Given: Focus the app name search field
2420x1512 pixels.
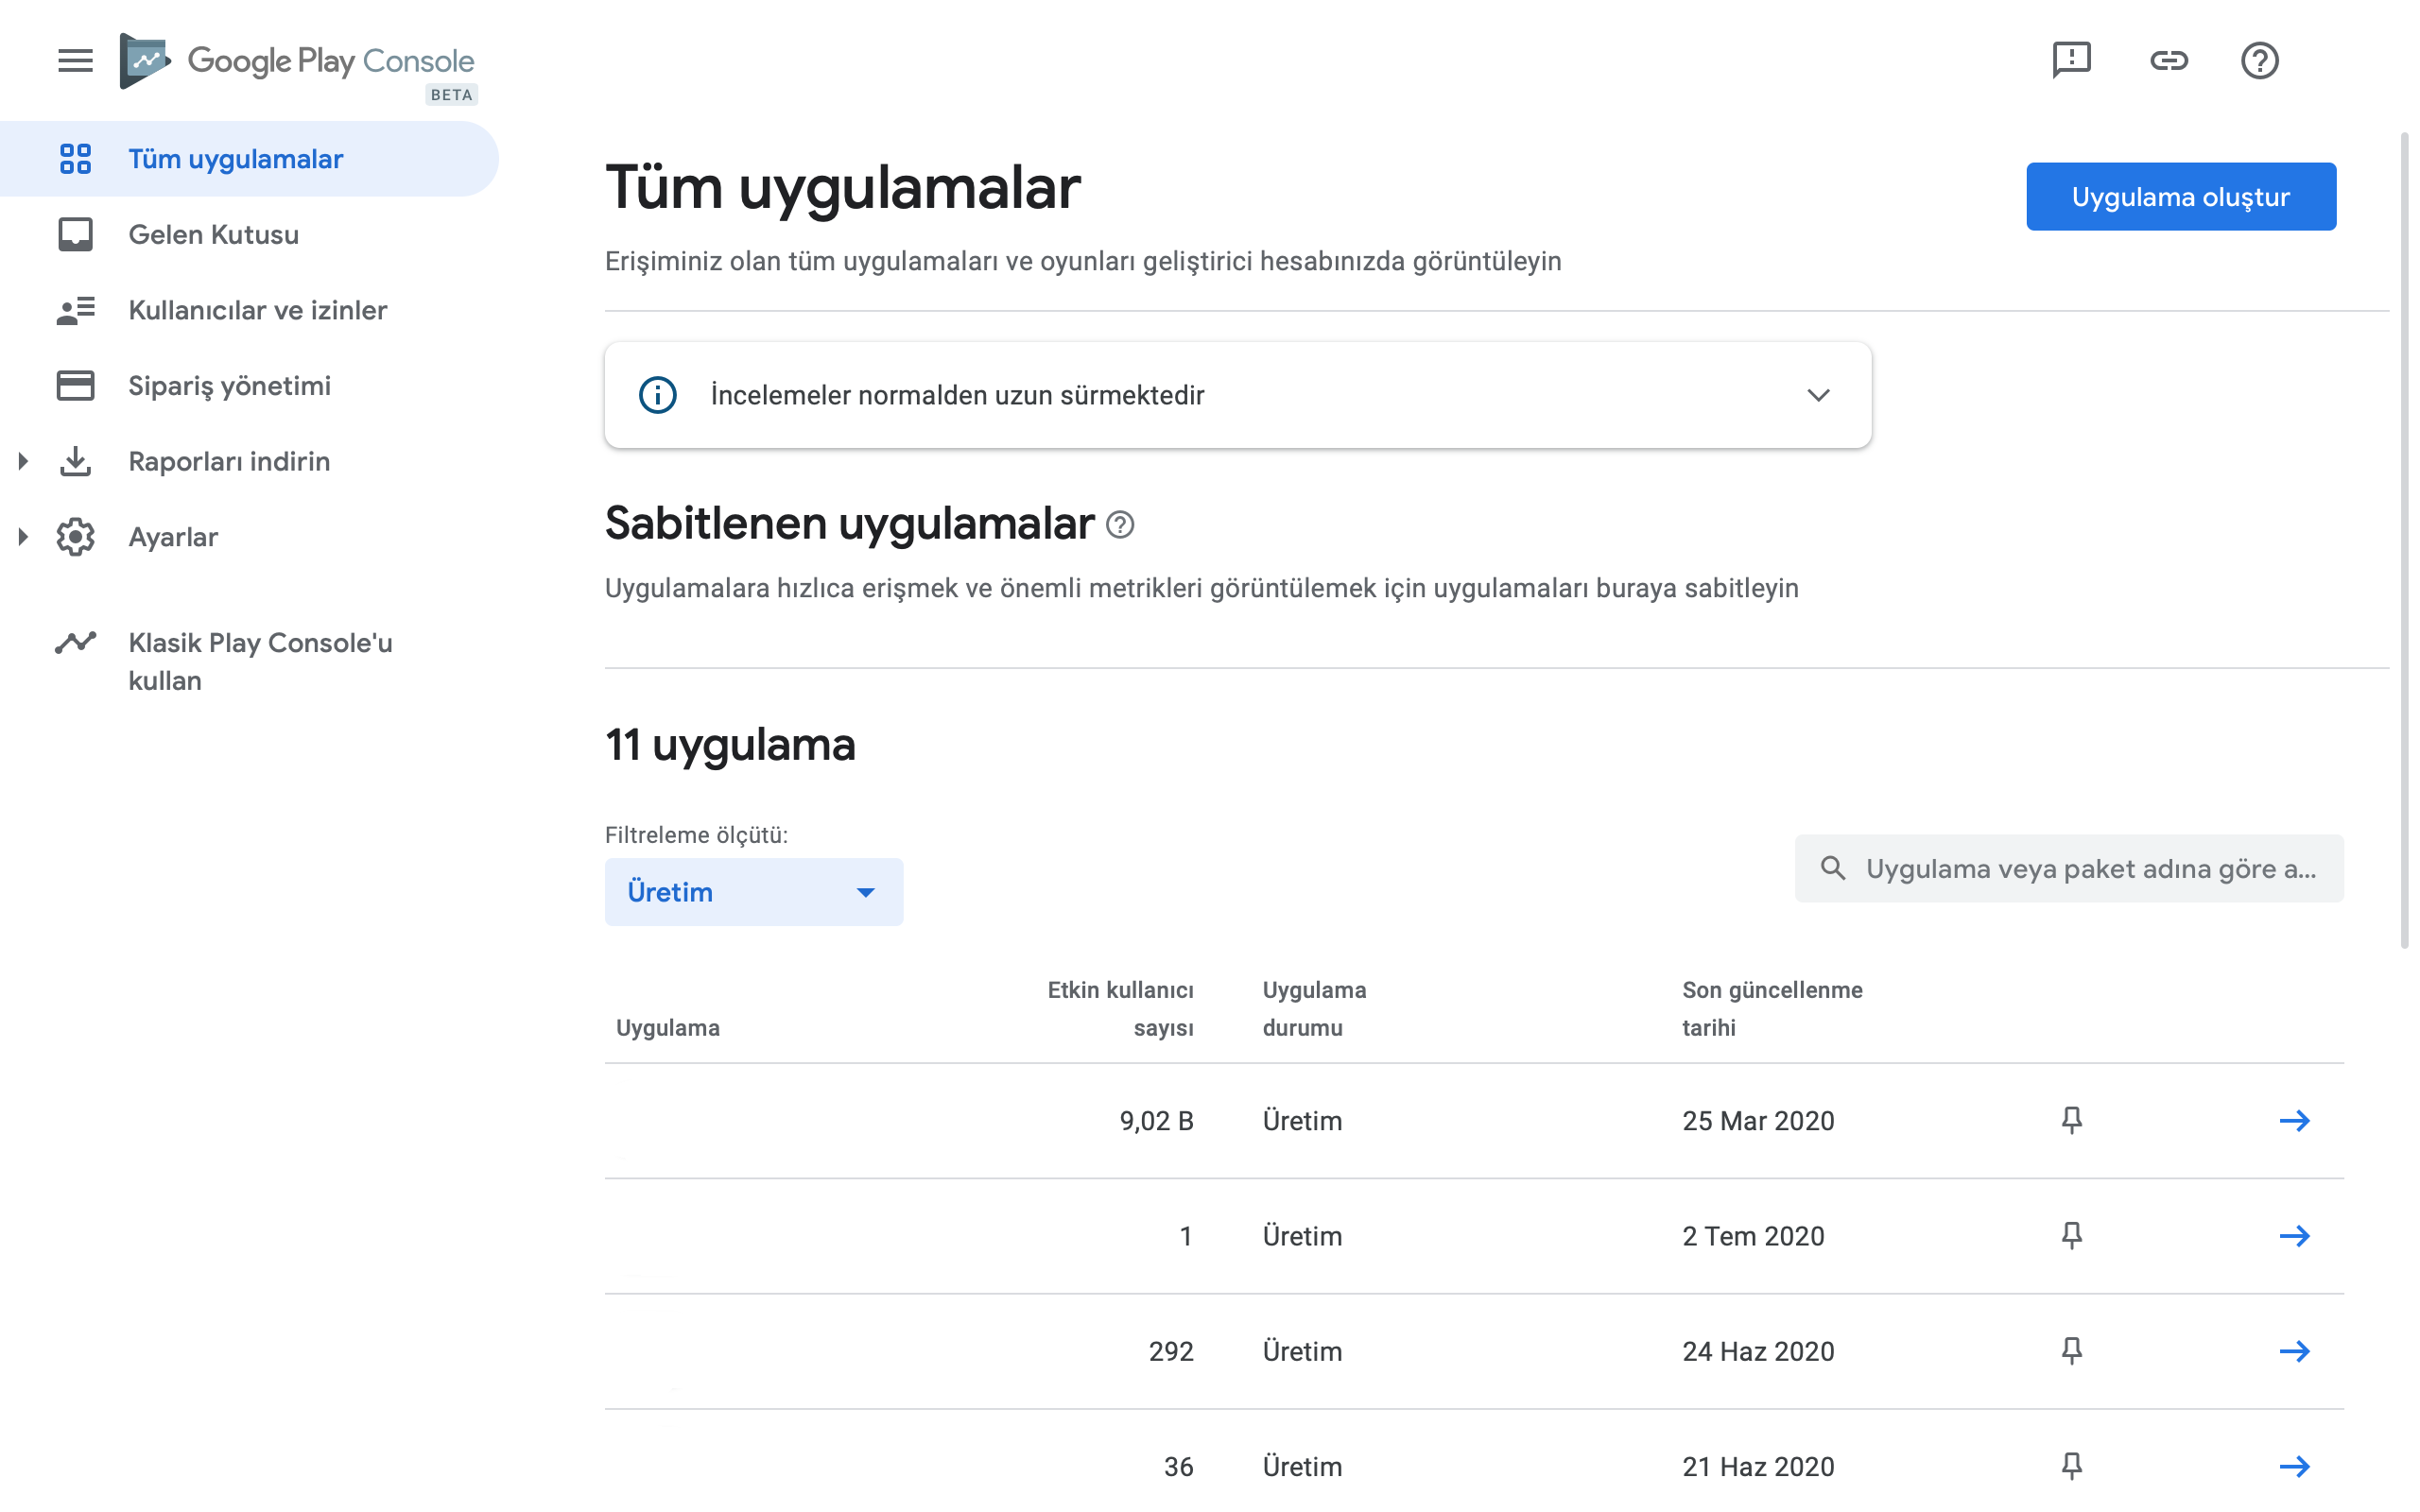Looking at the screenshot, I should [x=2069, y=869].
